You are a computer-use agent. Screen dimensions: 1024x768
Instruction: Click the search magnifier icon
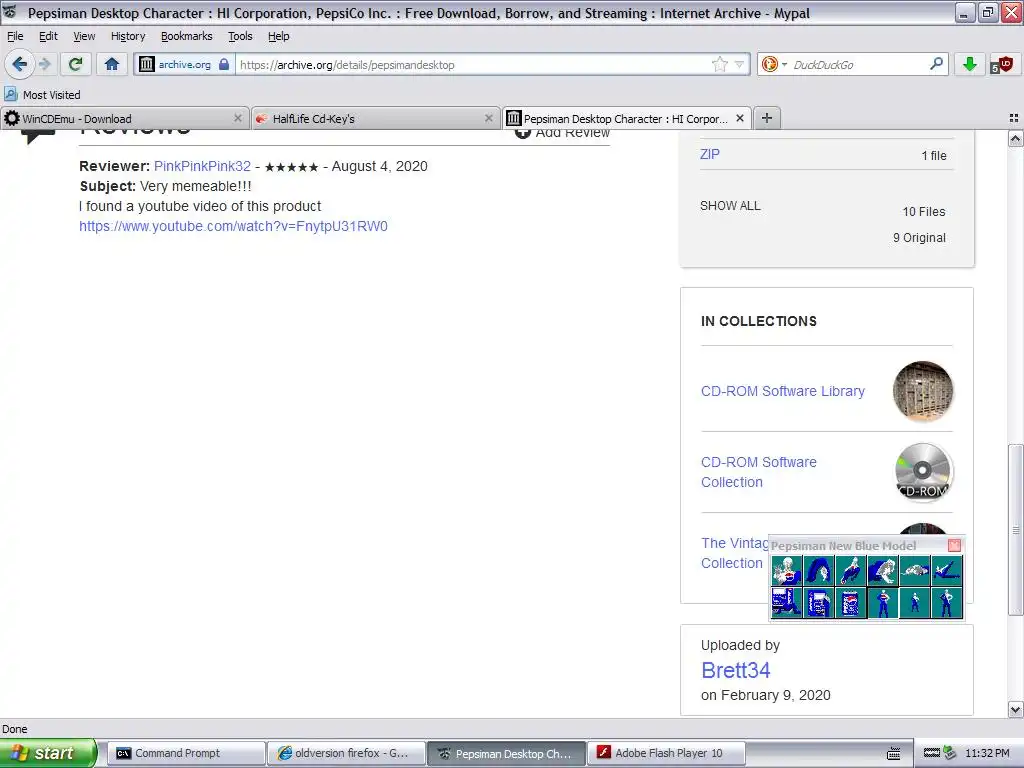pyautogui.click(x=936, y=63)
